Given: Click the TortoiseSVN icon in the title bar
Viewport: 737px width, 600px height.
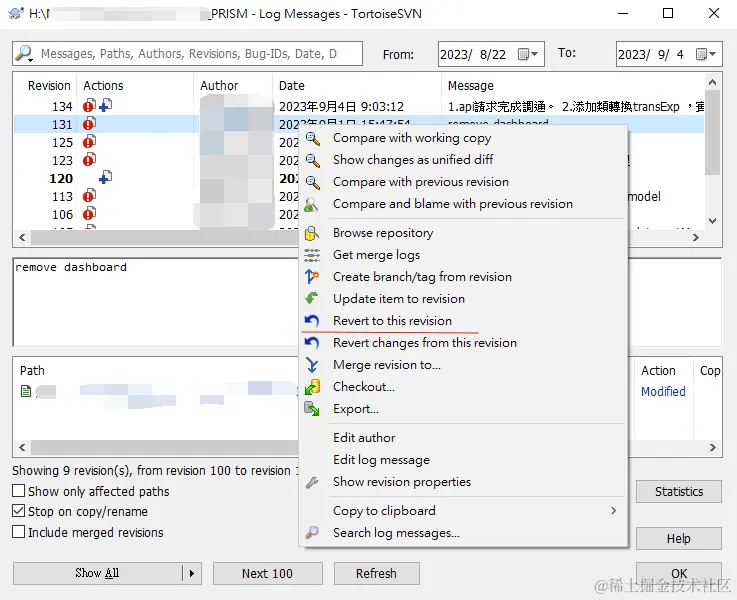Looking at the screenshot, I should (16, 13).
